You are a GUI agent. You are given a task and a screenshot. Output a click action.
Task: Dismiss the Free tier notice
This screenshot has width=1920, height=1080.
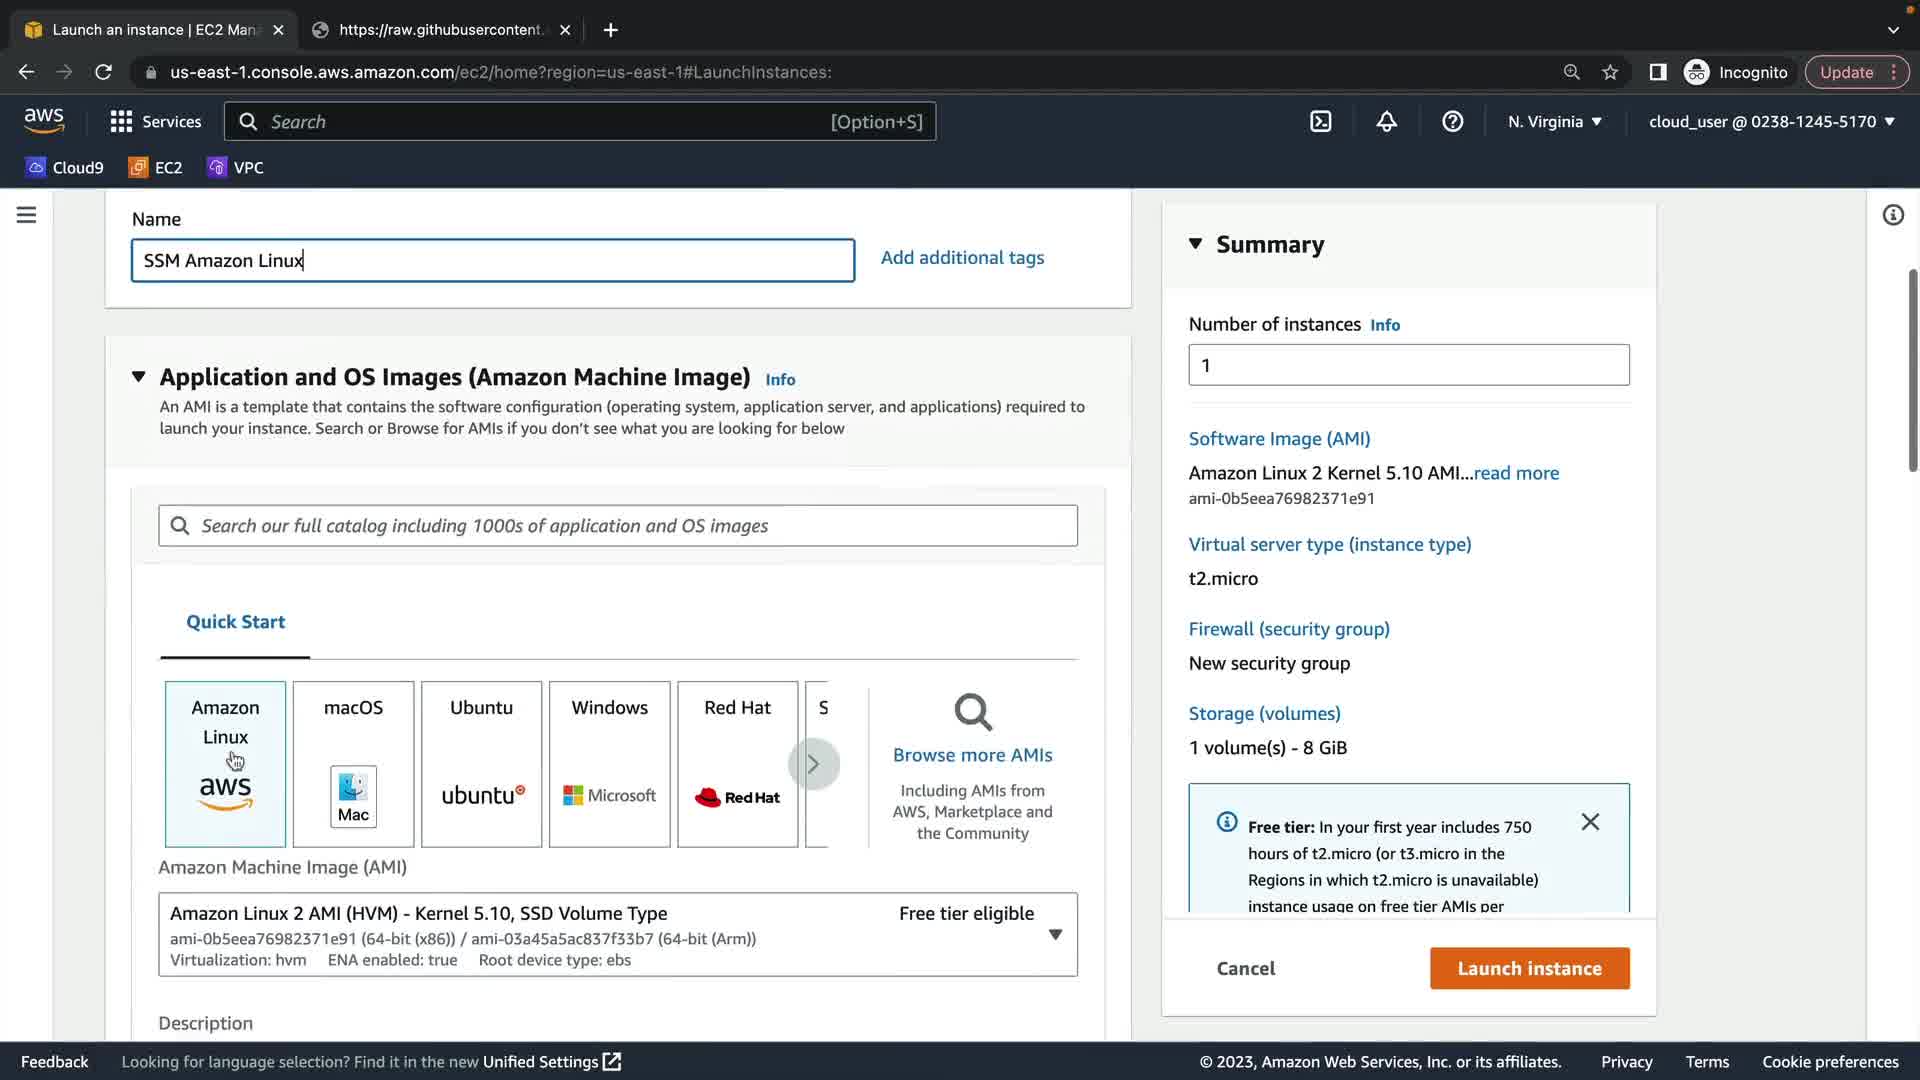(1590, 822)
